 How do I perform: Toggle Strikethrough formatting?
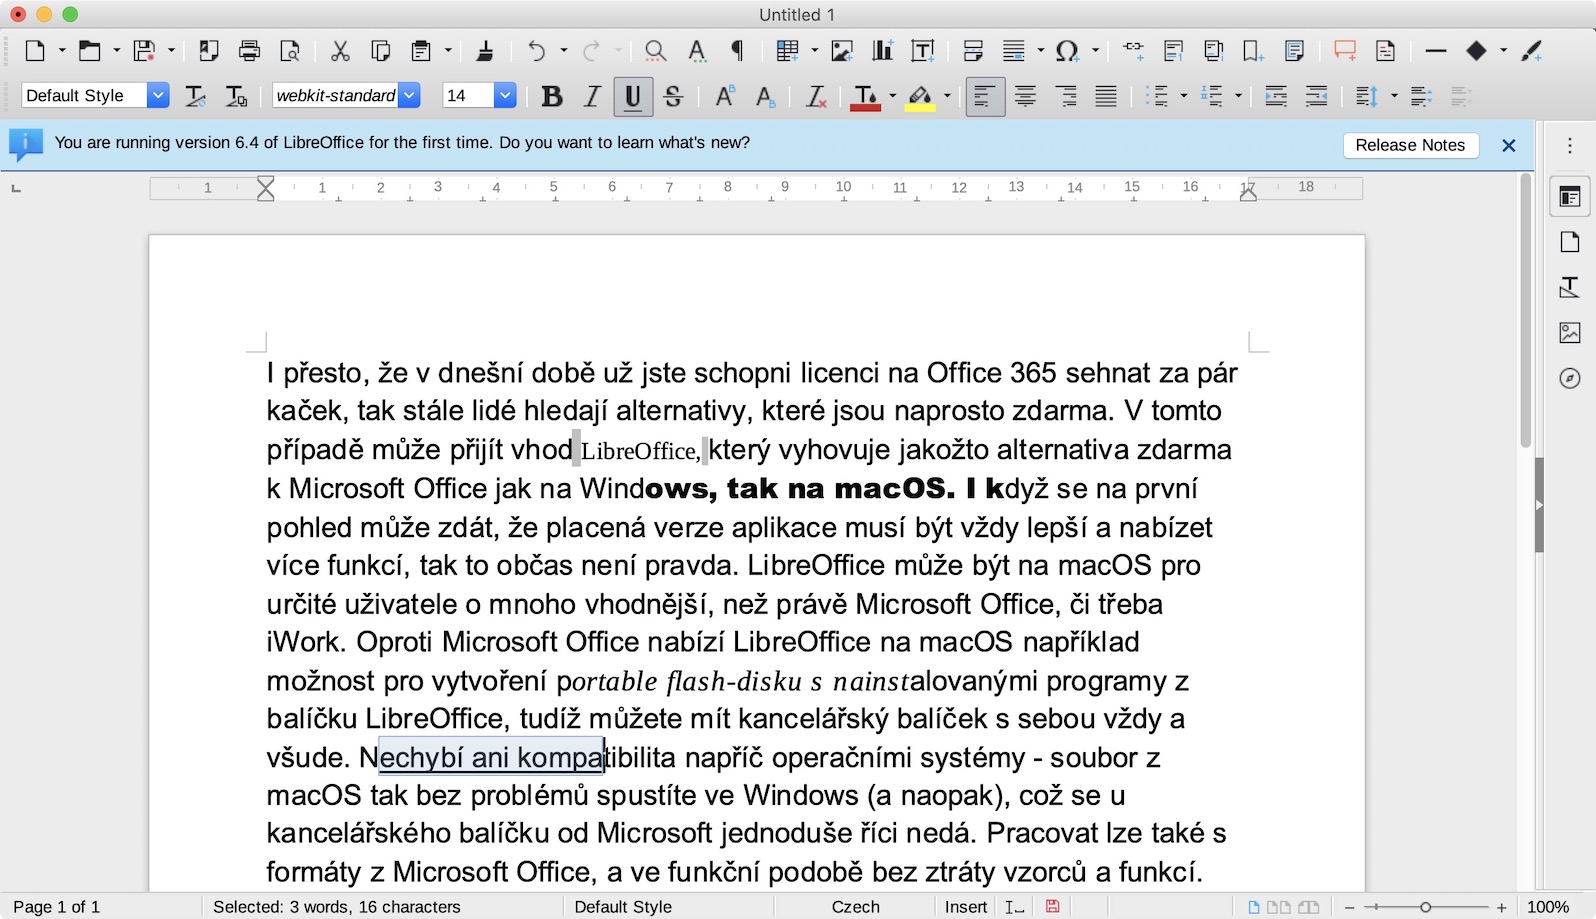(673, 96)
